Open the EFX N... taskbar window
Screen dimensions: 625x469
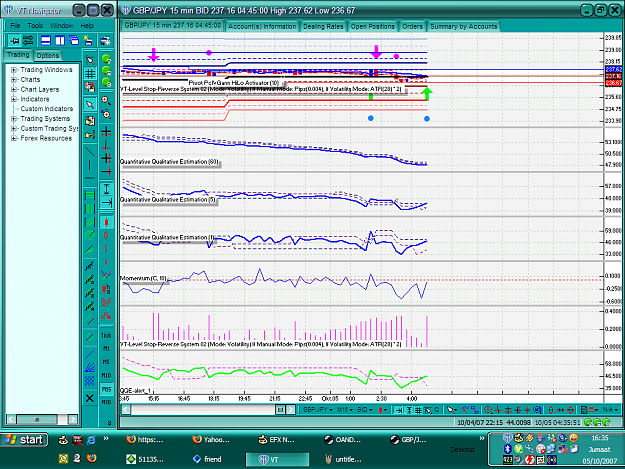pos(277,440)
